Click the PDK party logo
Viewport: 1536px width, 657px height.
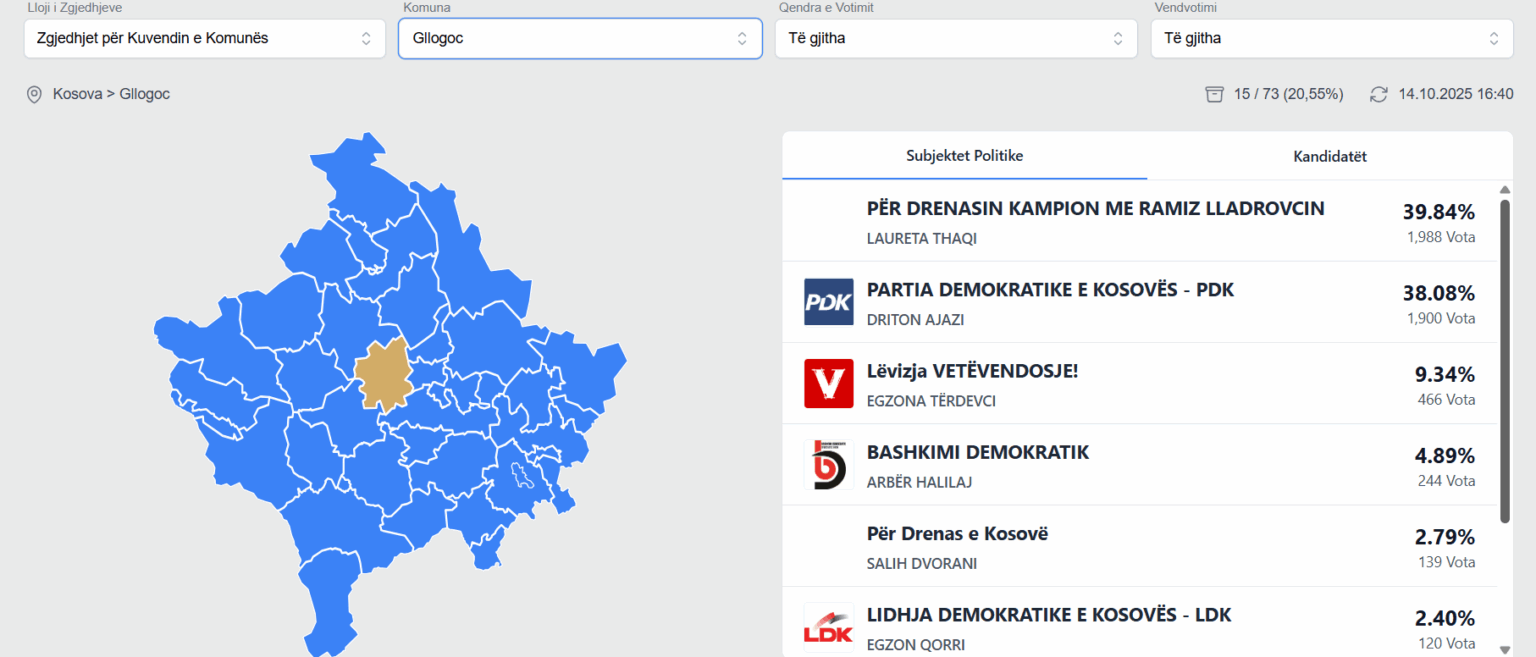(828, 302)
